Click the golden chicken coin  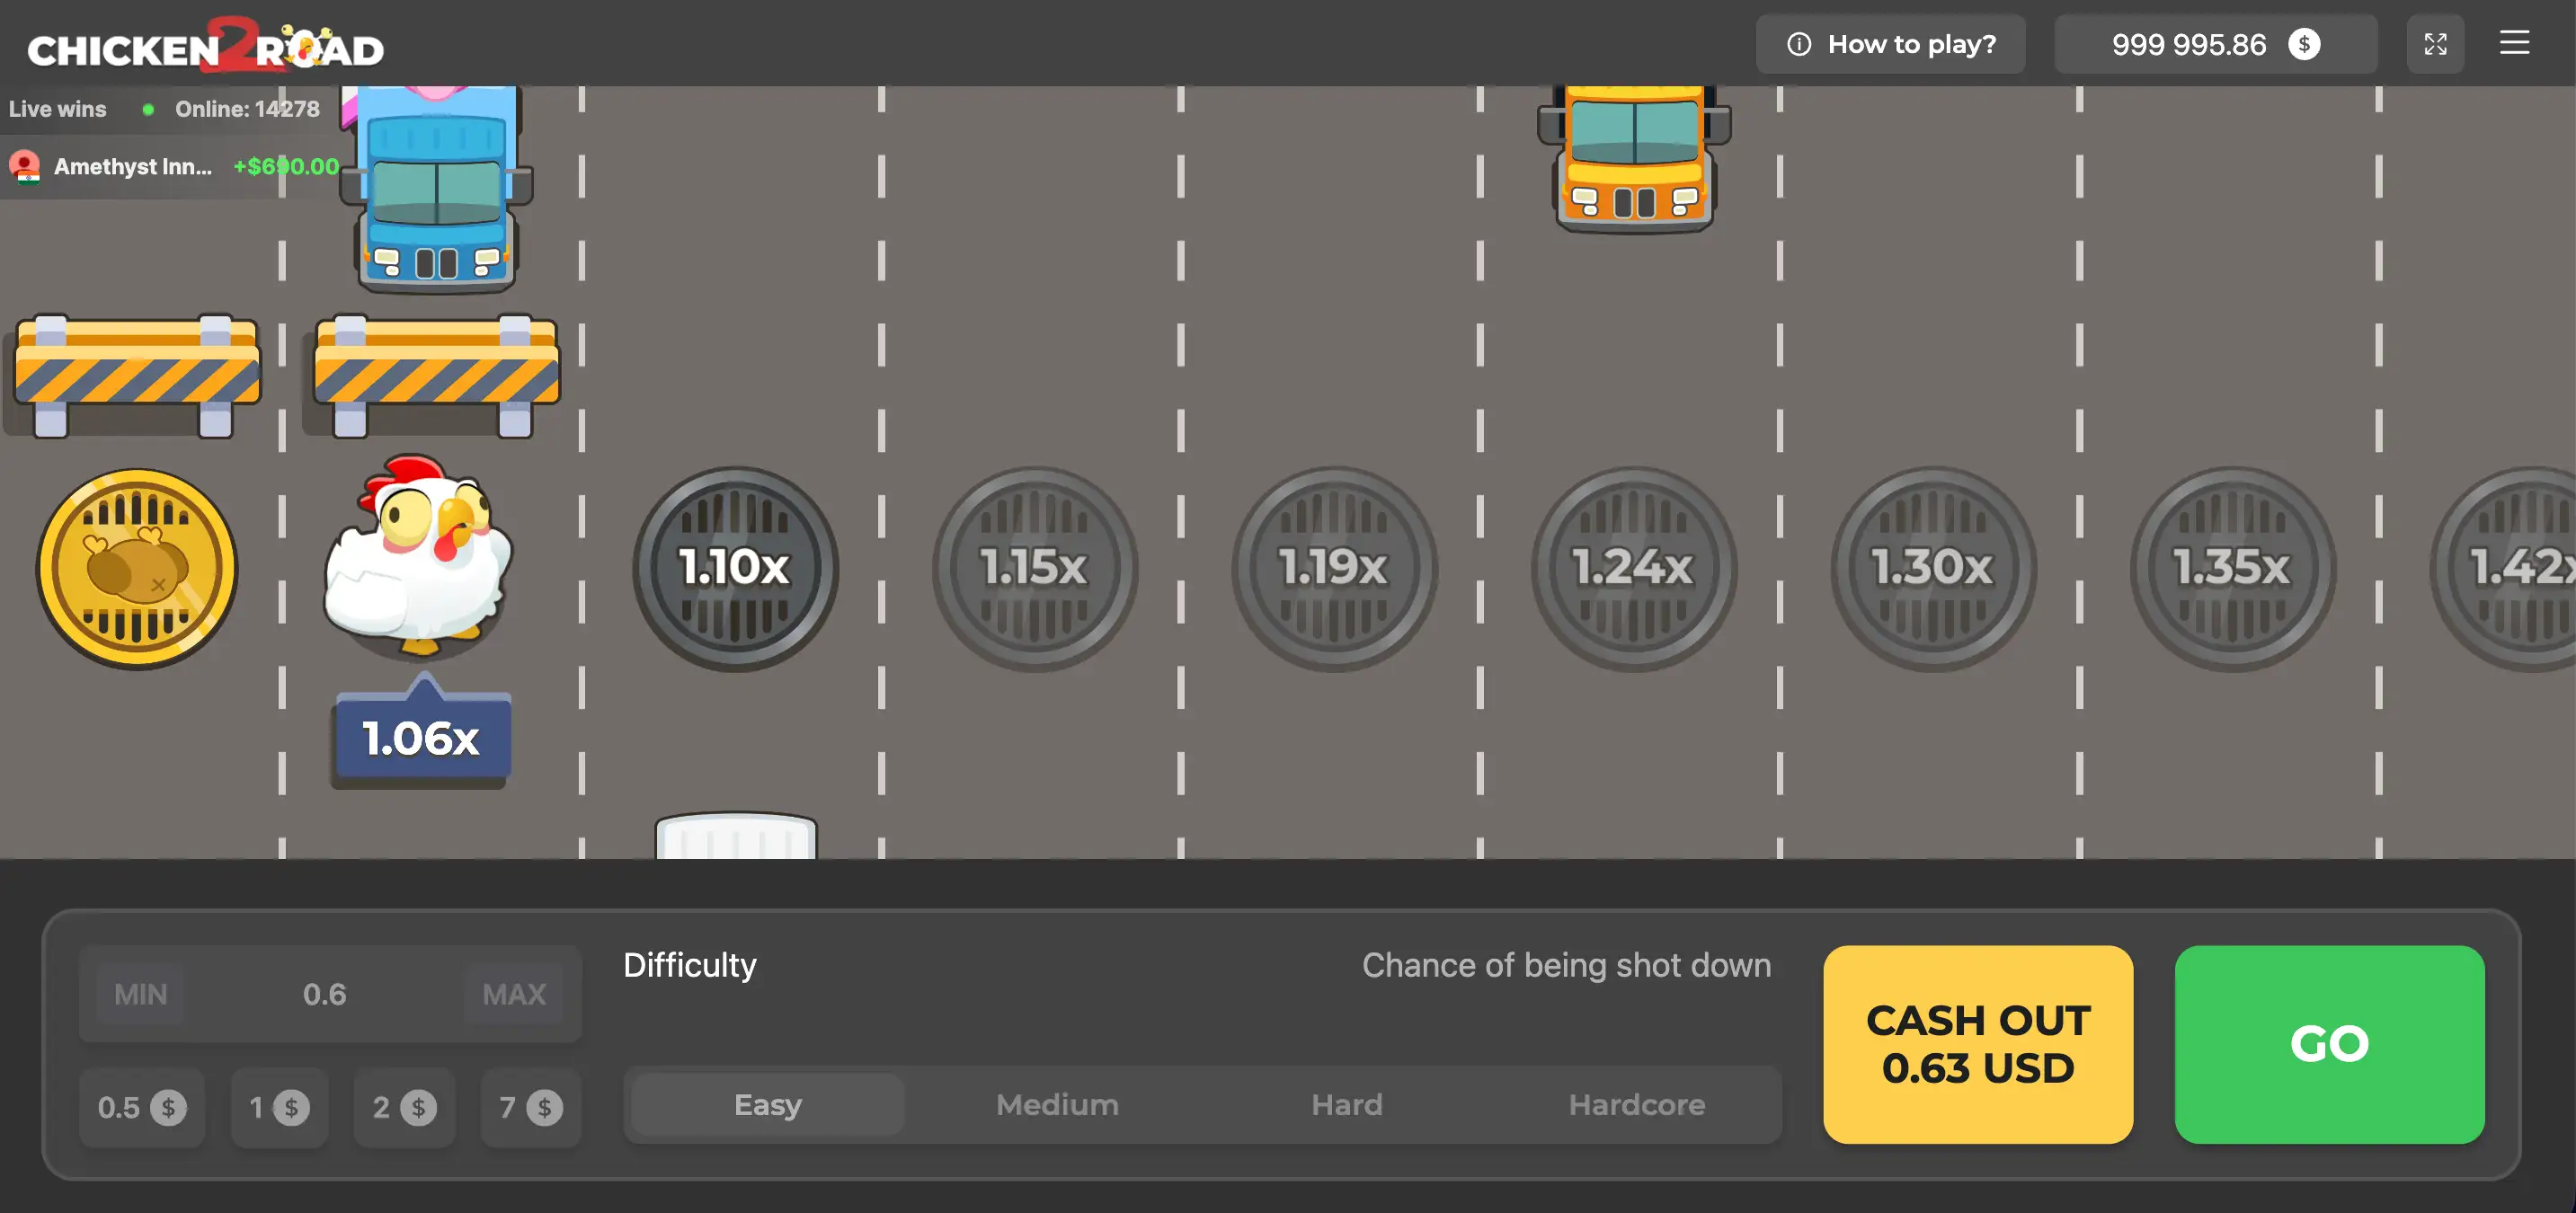point(137,568)
